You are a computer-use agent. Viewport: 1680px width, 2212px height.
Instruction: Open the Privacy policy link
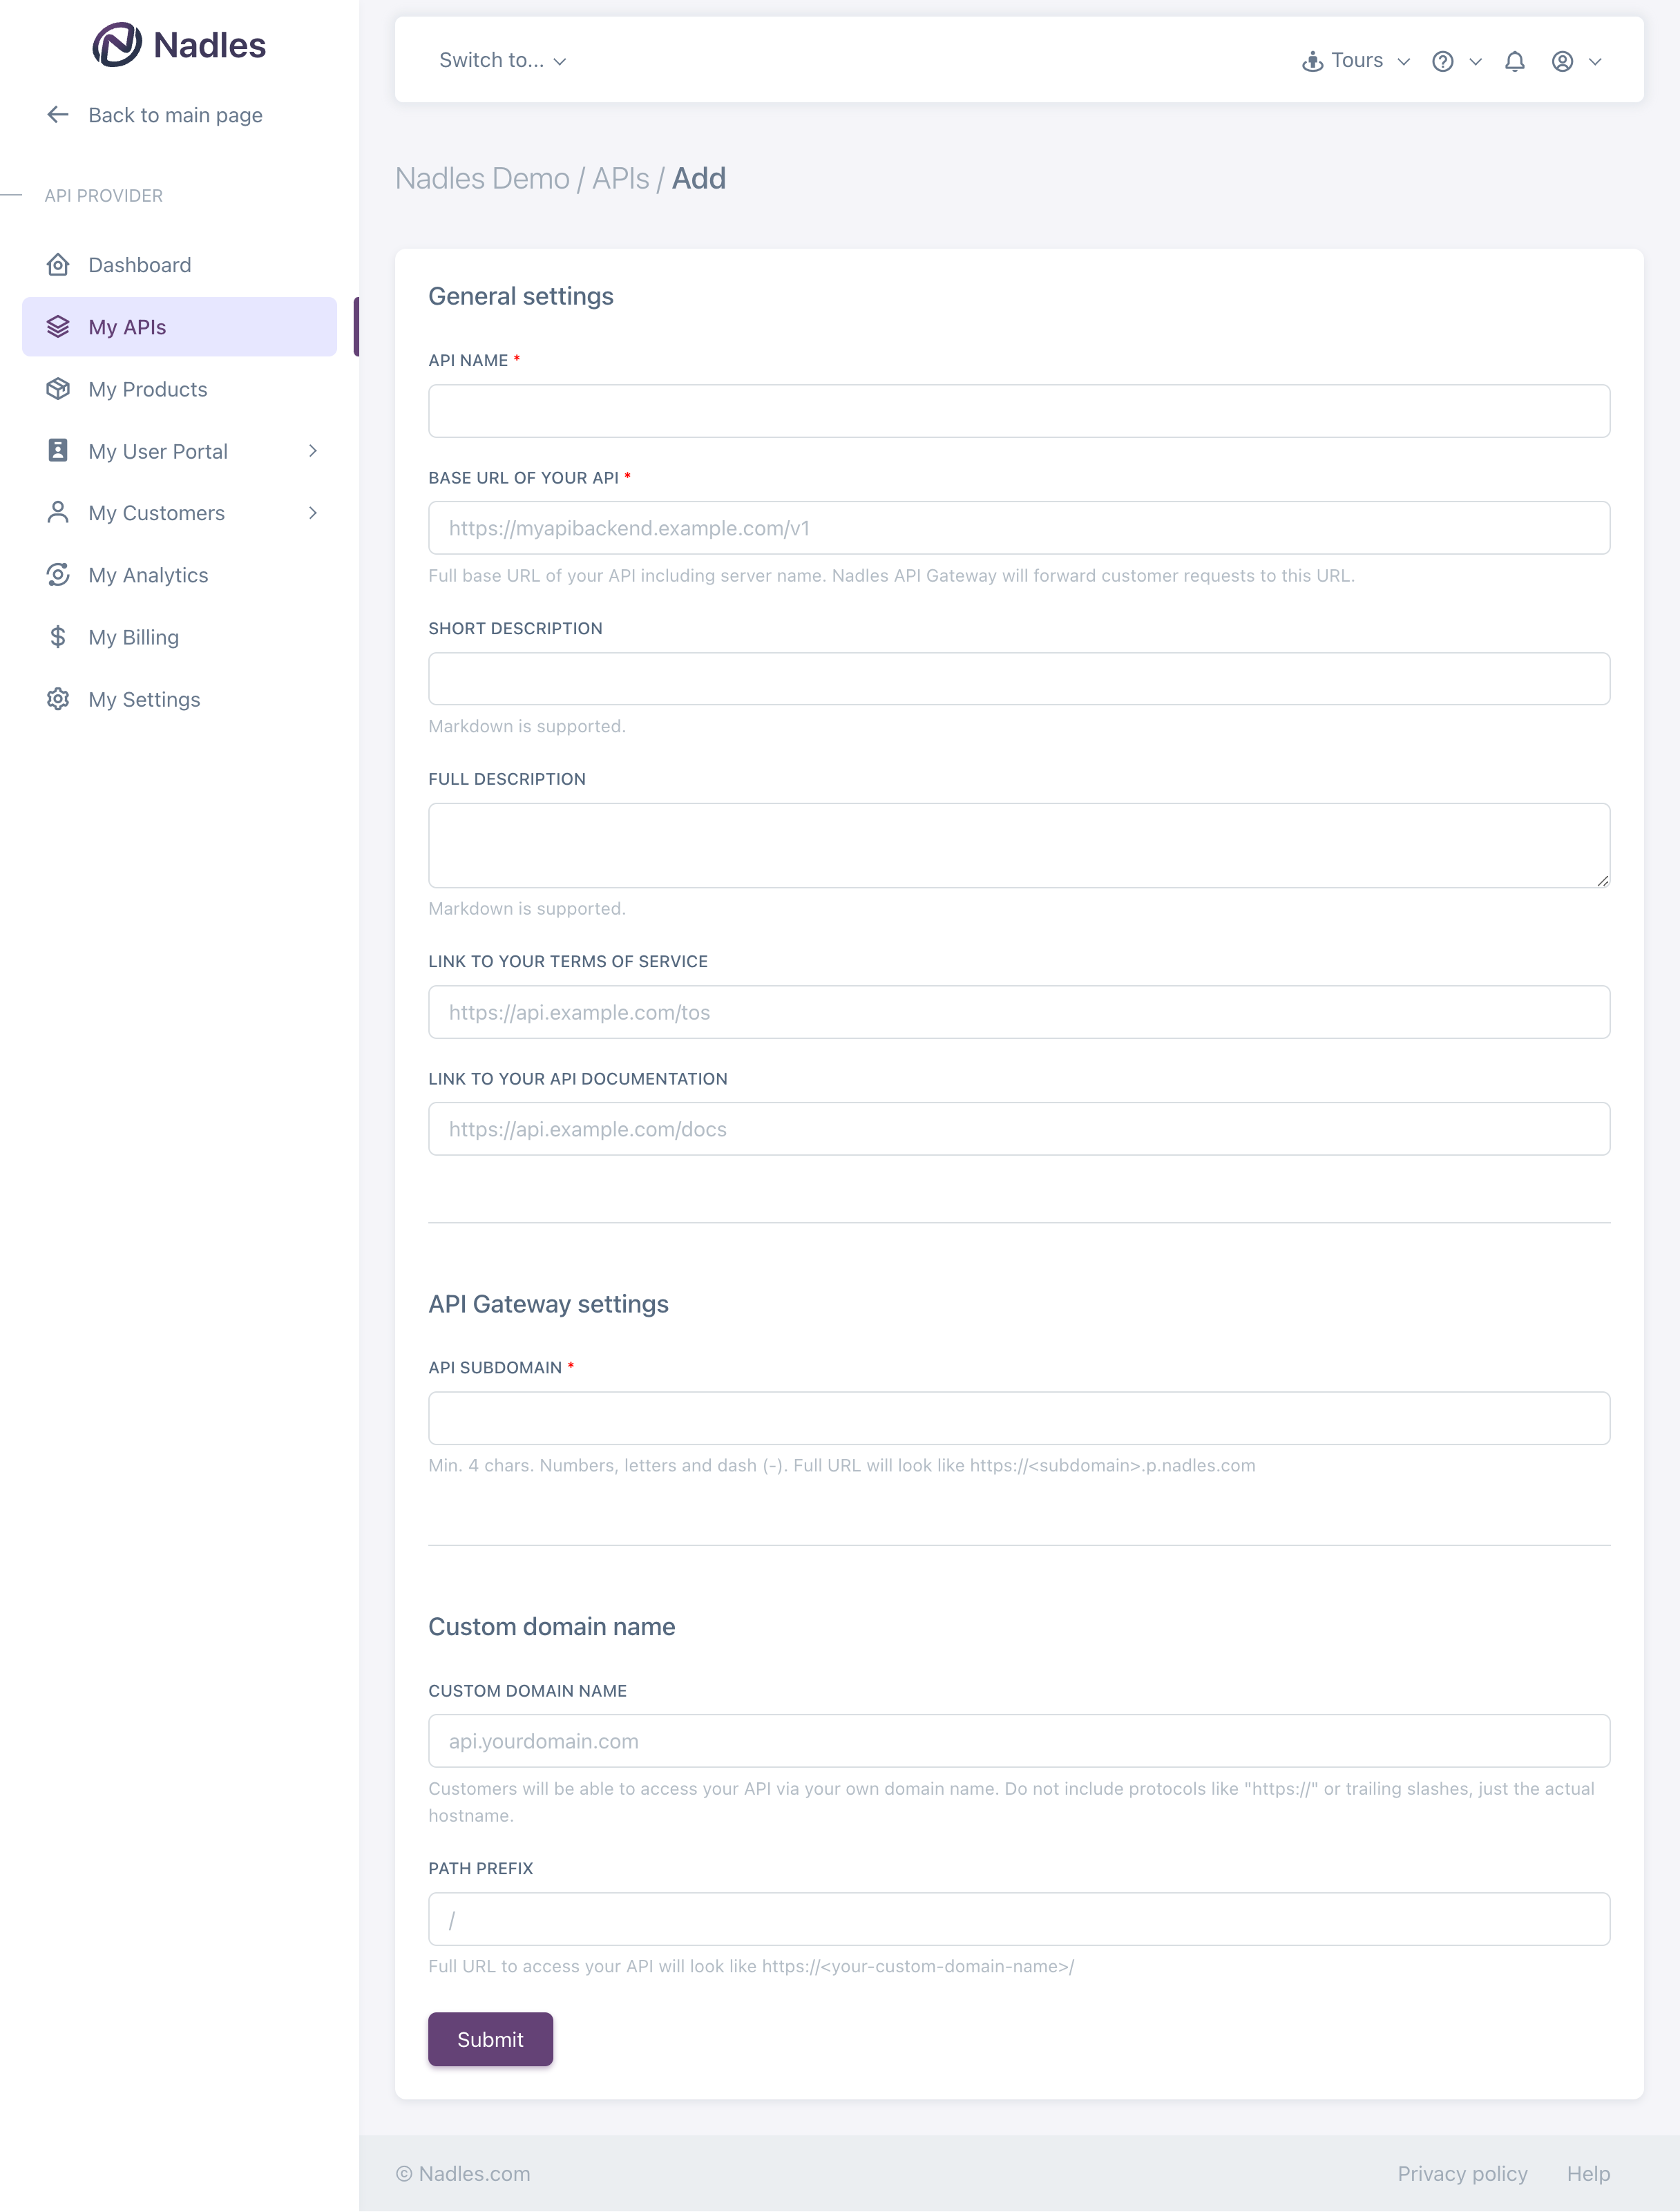pyautogui.click(x=1461, y=2173)
